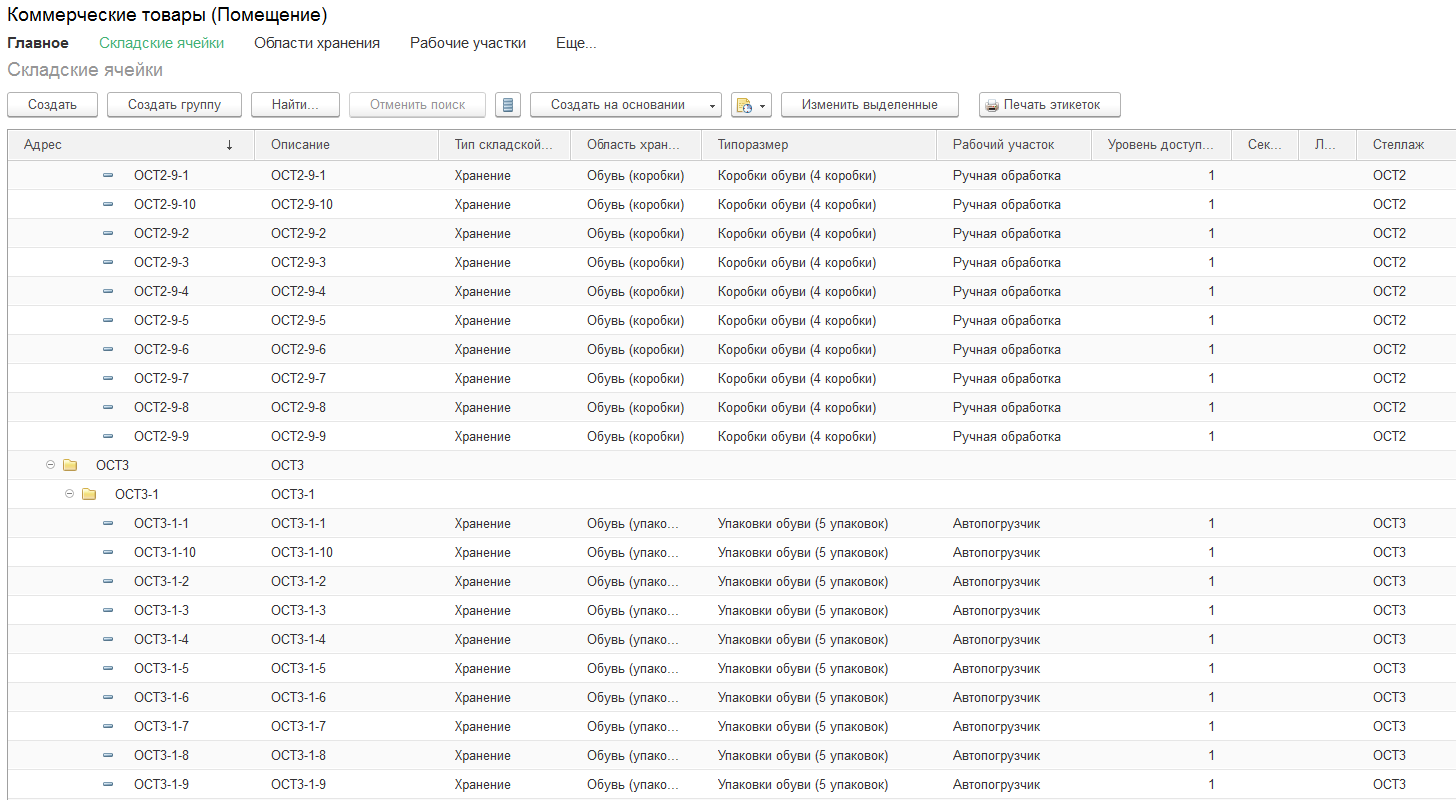The height and width of the screenshot is (800, 1456).
Task: Select the ОСТ3-1 subgroup row name
Action: (137, 494)
